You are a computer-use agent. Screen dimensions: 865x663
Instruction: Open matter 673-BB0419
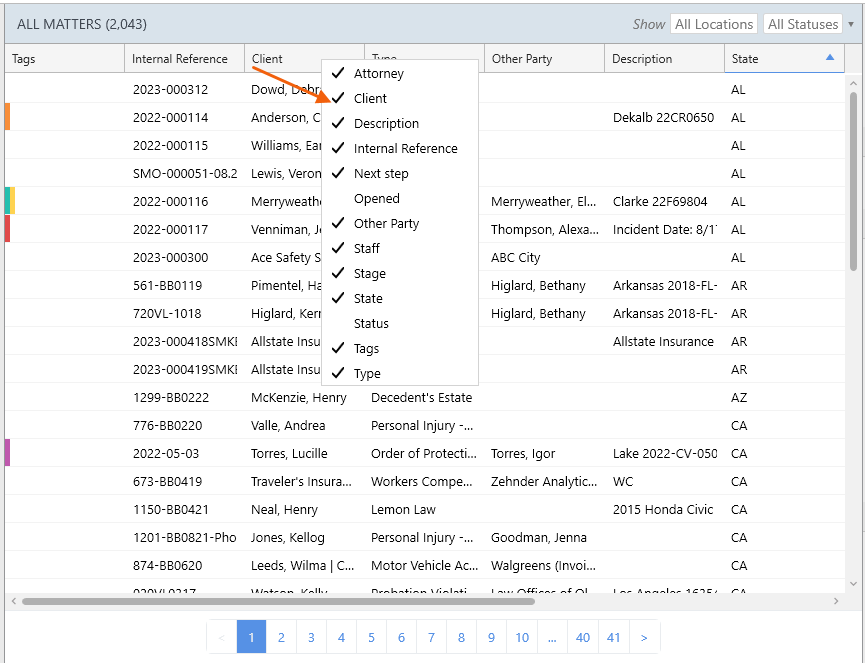pyautogui.click(x=168, y=482)
